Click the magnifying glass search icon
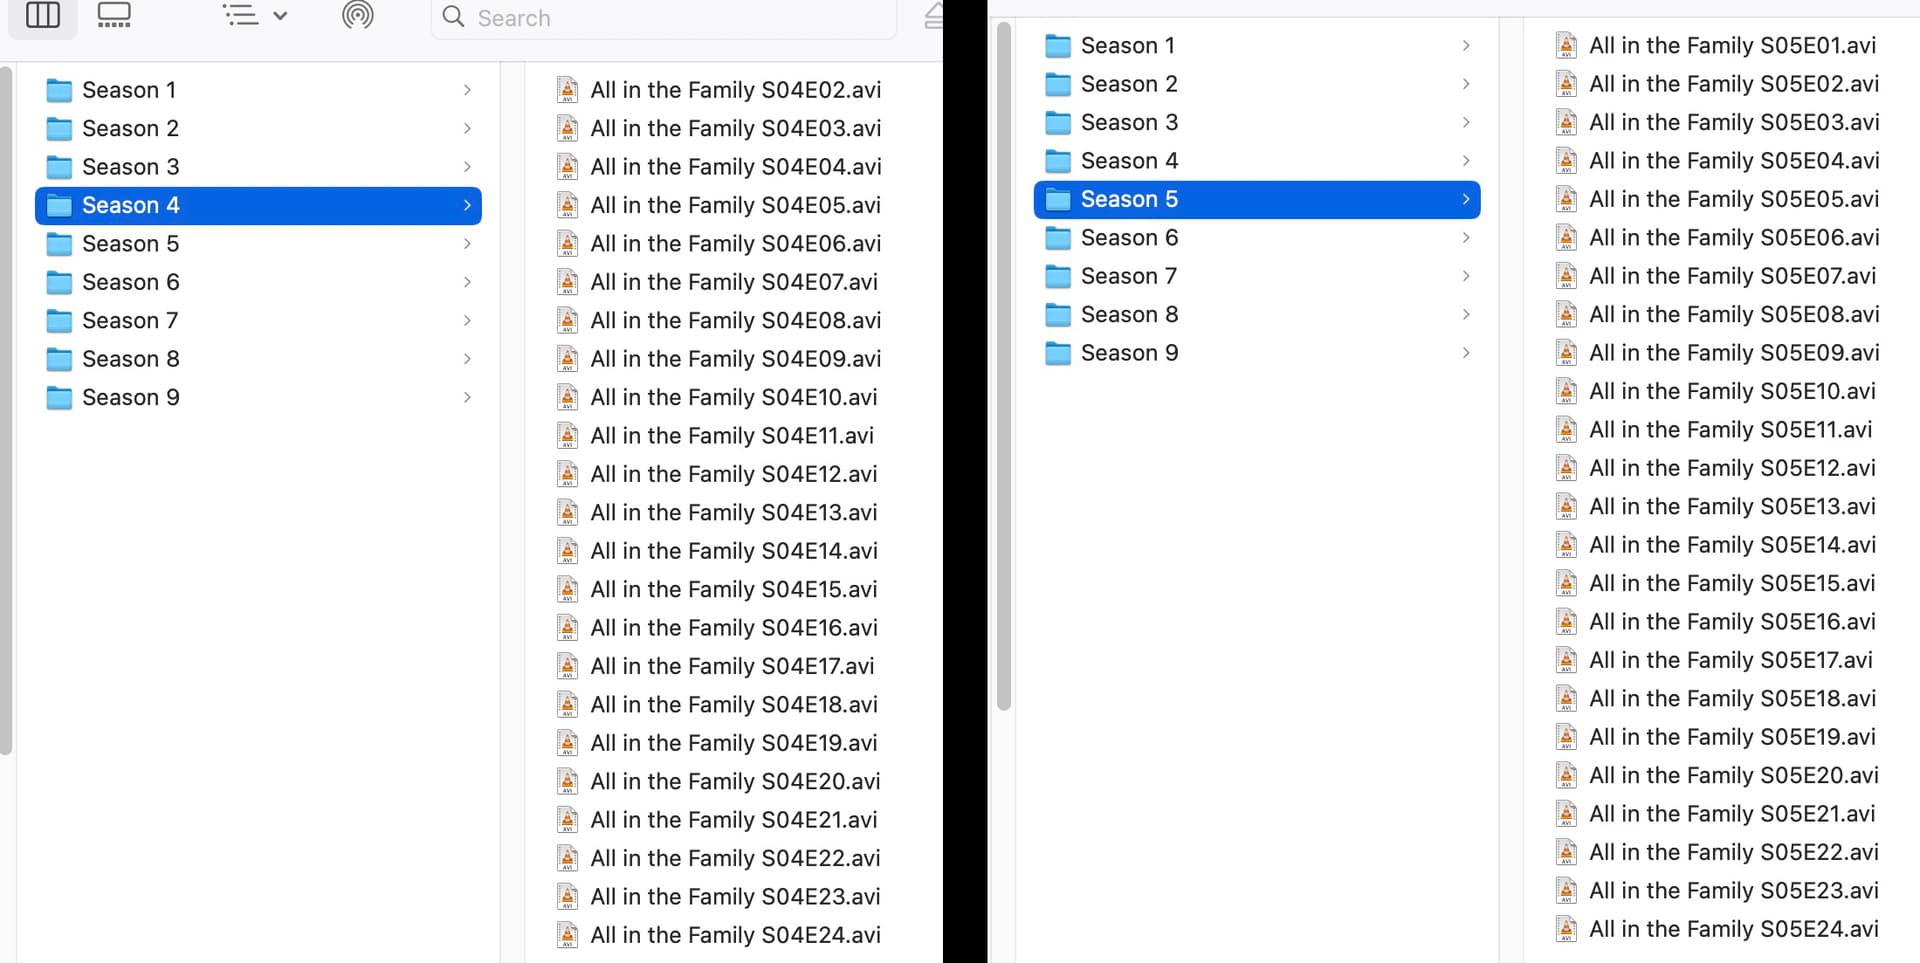This screenshot has width=1920, height=963. 454,17
